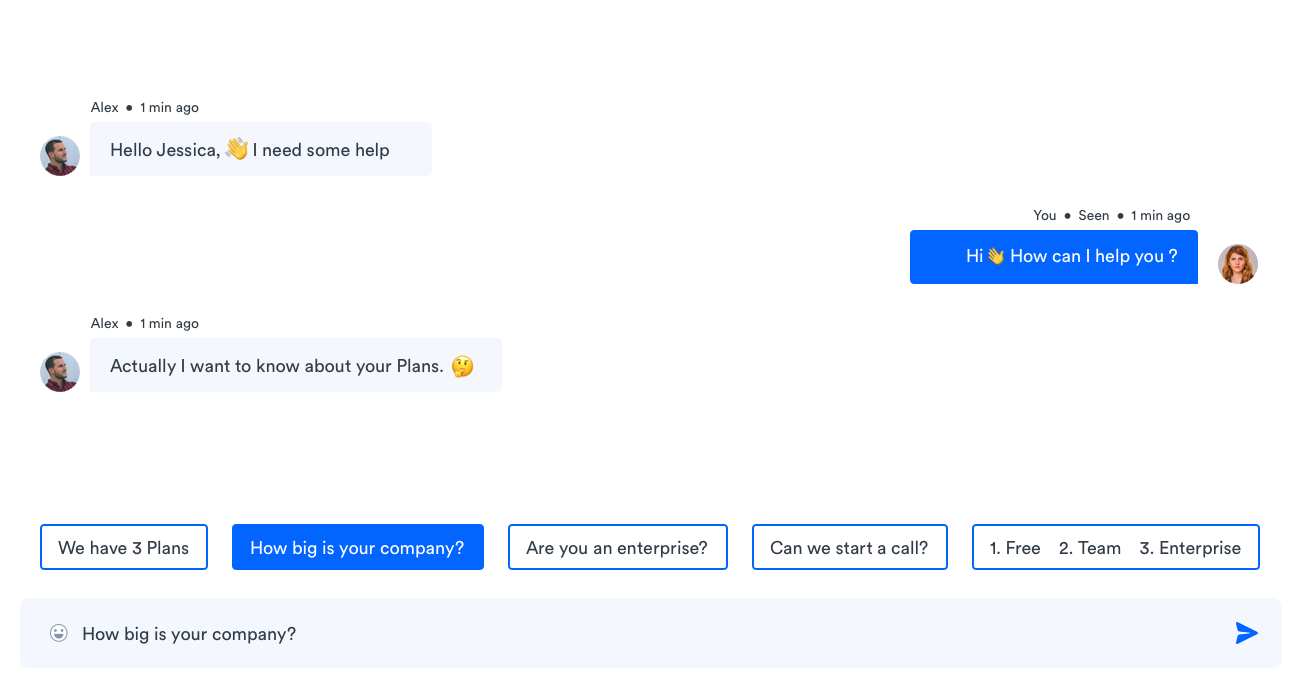This screenshot has height=688, width=1302.
Task: Select the "Can we start a call?" reply
Action: pos(850,547)
